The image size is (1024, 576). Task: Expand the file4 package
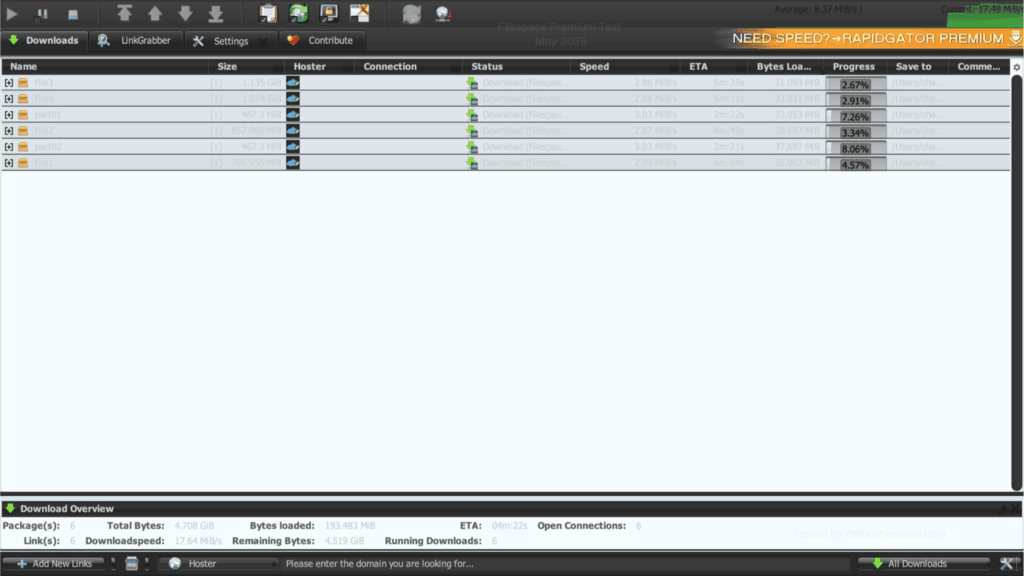[x=8, y=99]
